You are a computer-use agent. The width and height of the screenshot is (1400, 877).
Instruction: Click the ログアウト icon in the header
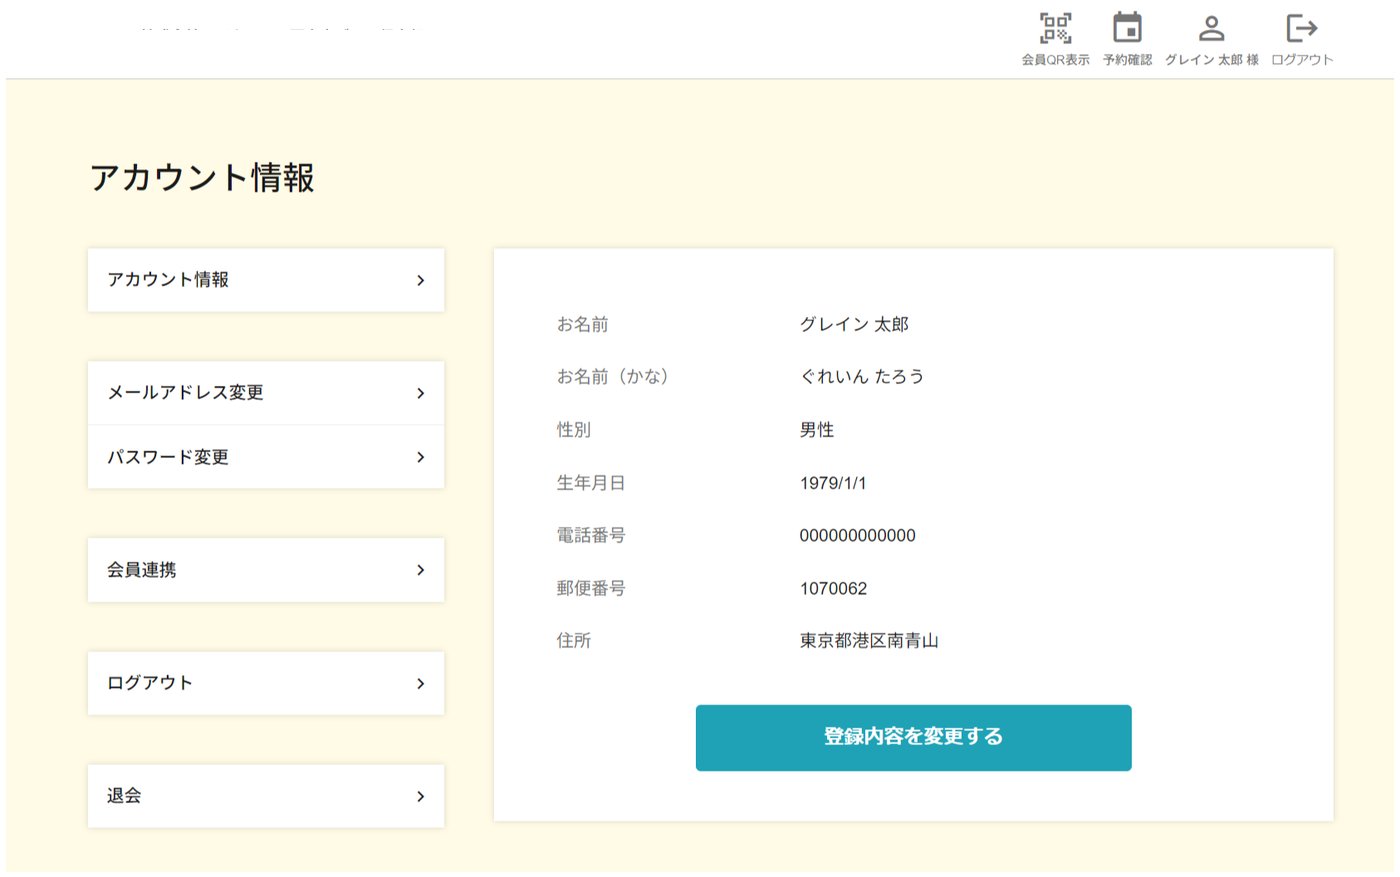(x=1301, y=28)
